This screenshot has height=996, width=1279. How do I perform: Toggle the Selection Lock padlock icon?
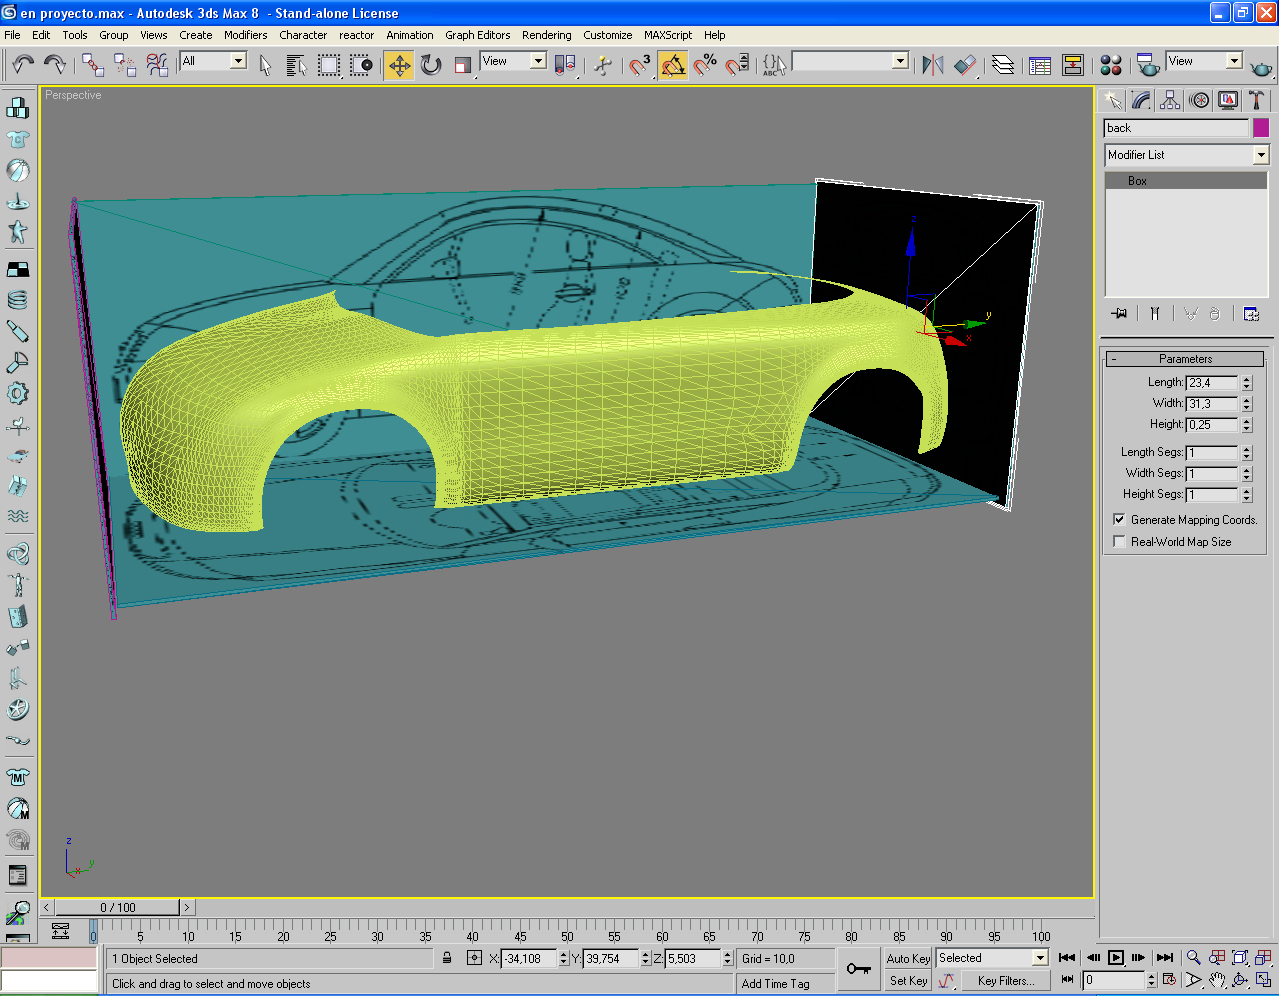[x=447, y=958]
